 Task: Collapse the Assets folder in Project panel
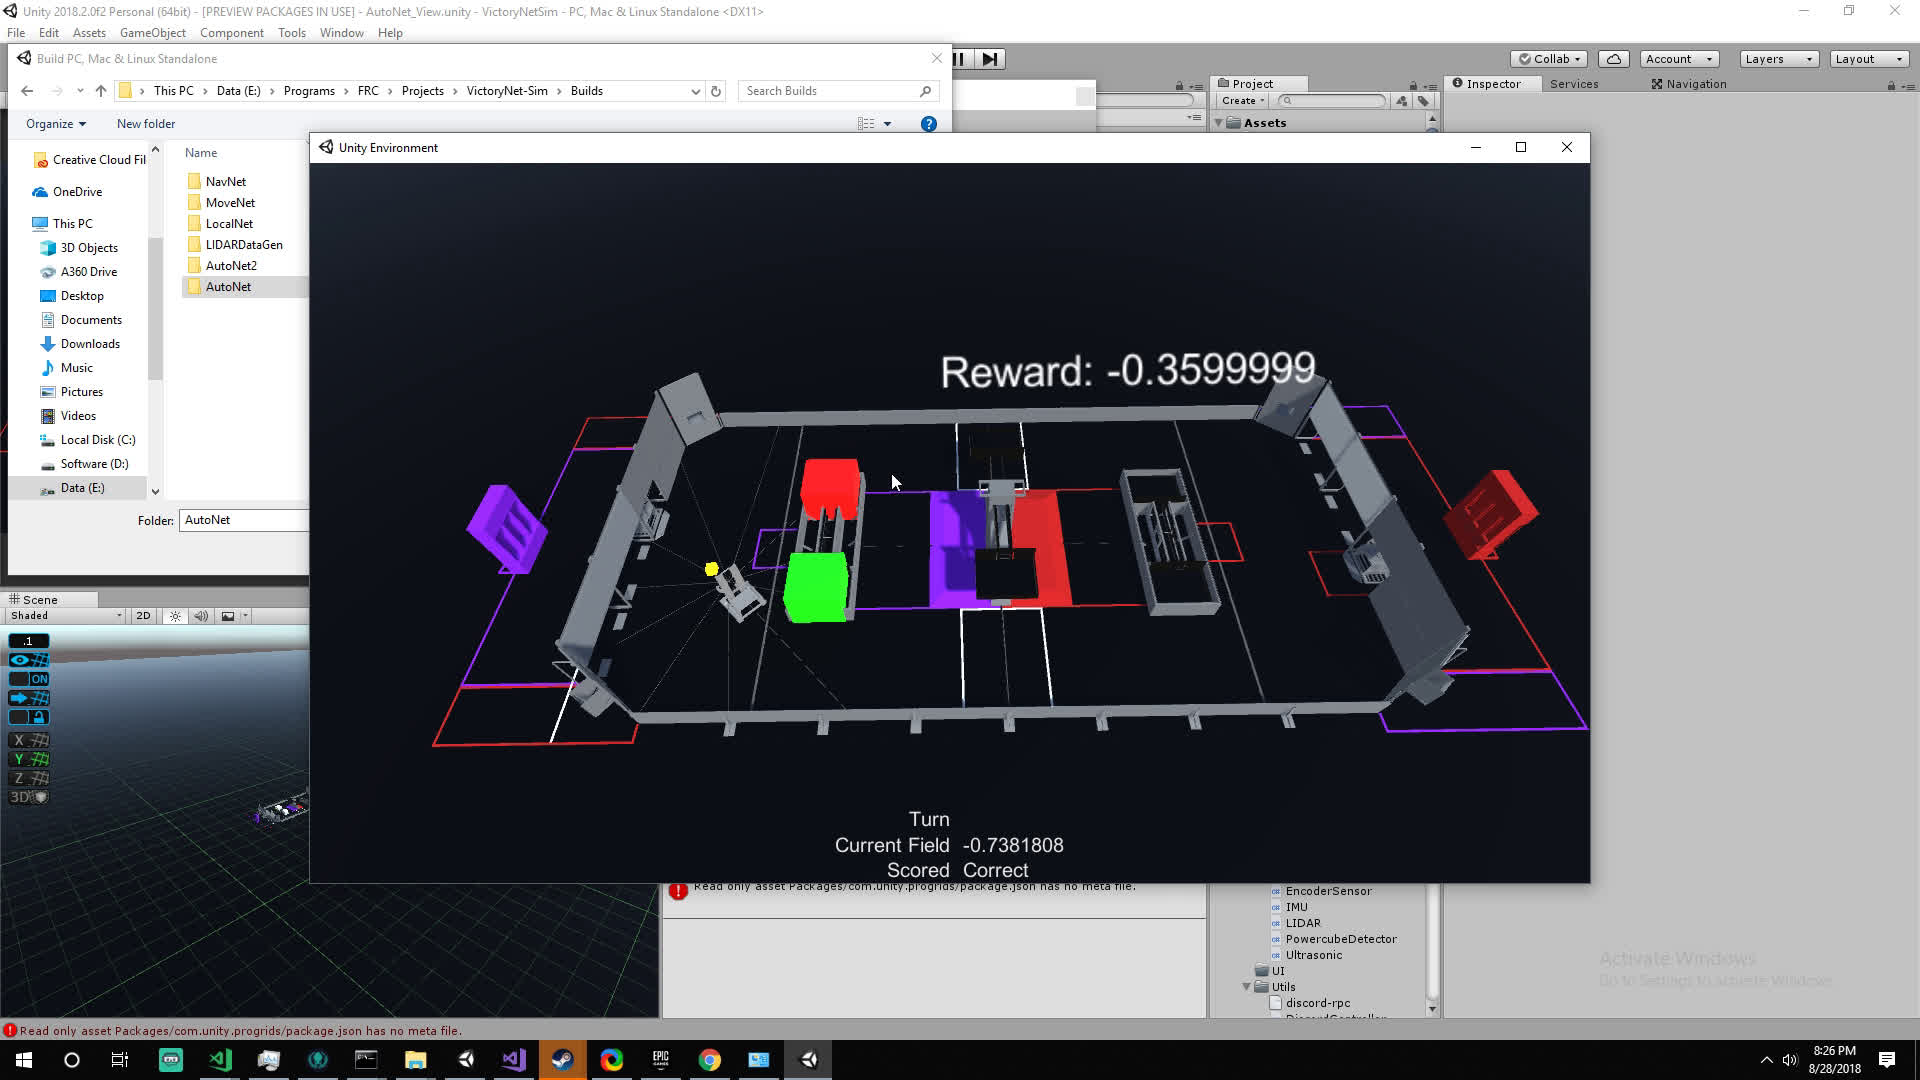(x=1219, y=123)
